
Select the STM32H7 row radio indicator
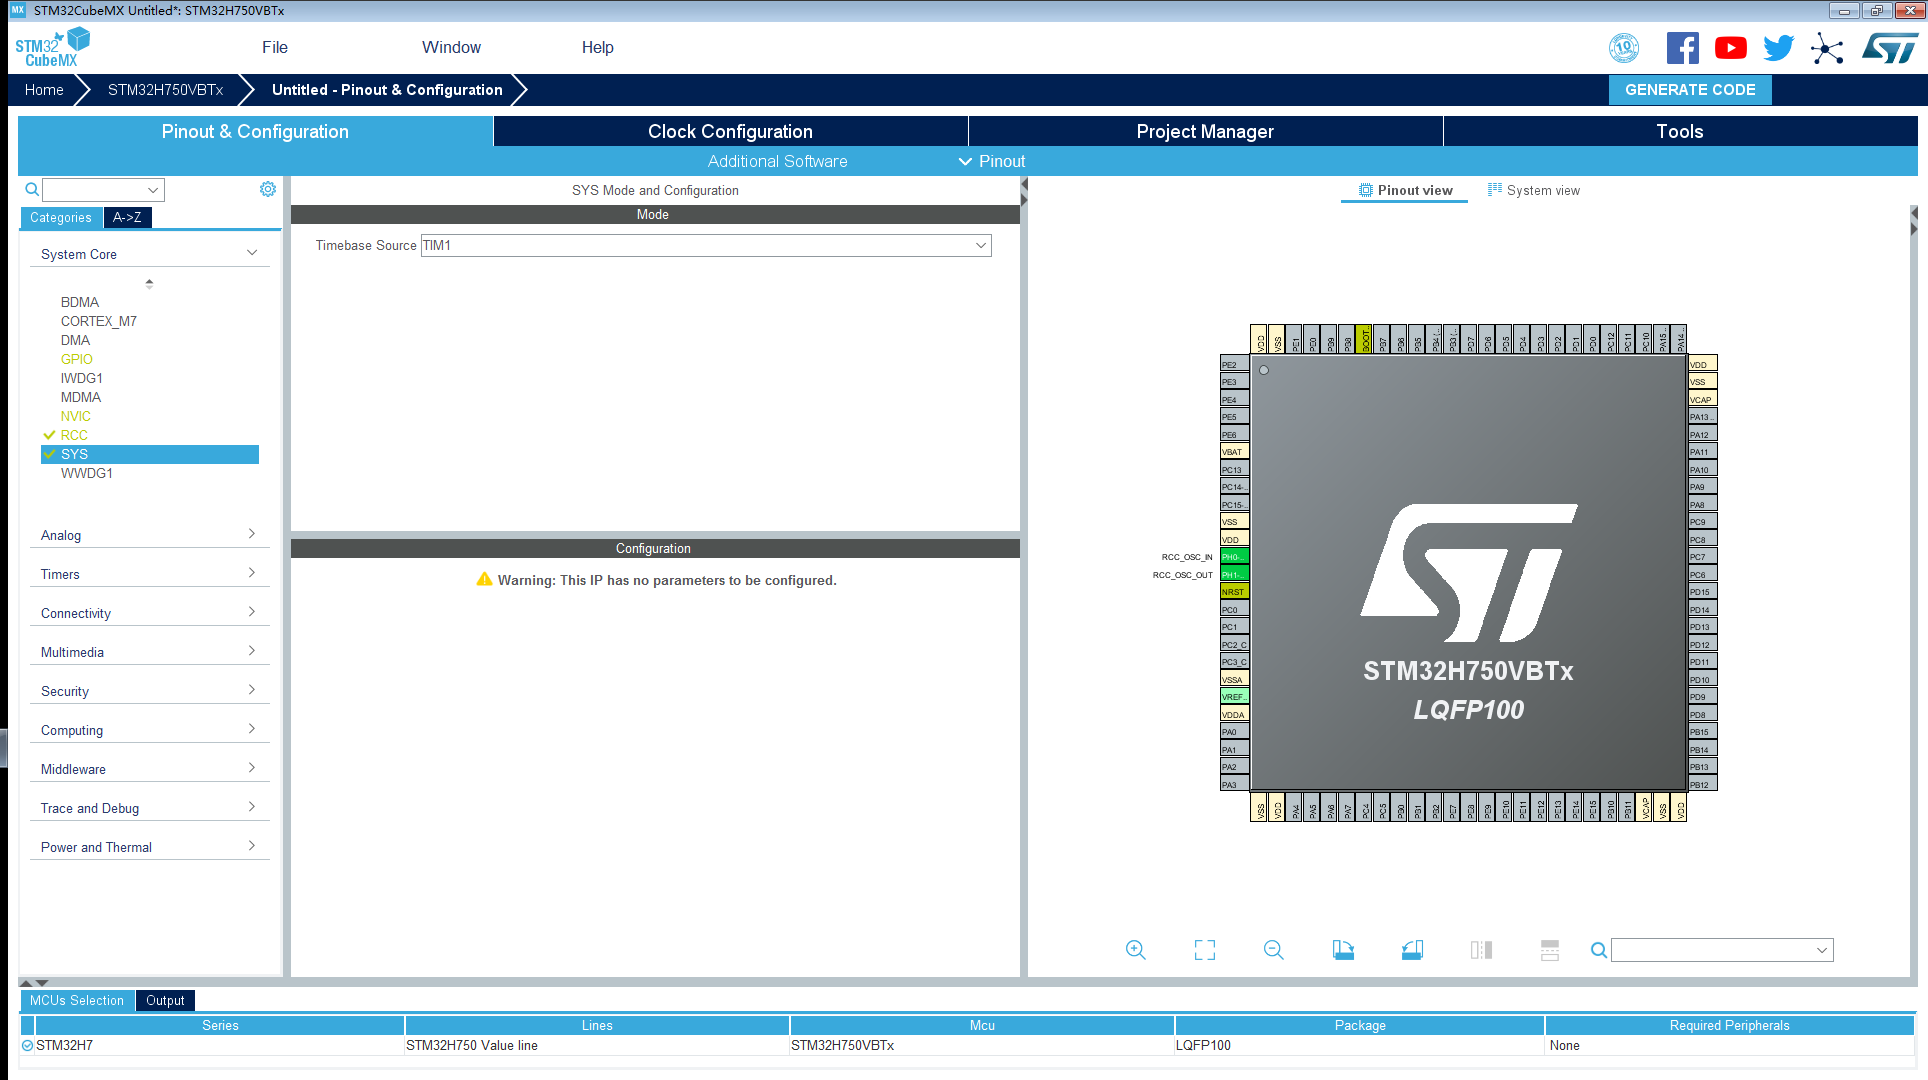[28, 1045]
